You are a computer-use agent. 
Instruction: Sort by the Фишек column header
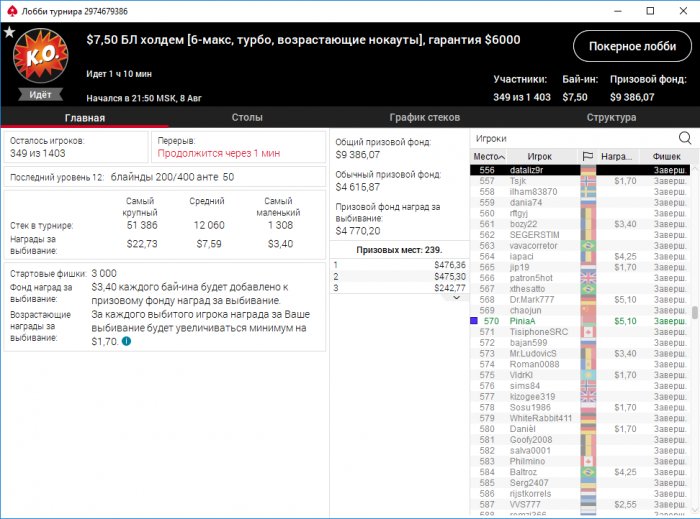(666, 156)
